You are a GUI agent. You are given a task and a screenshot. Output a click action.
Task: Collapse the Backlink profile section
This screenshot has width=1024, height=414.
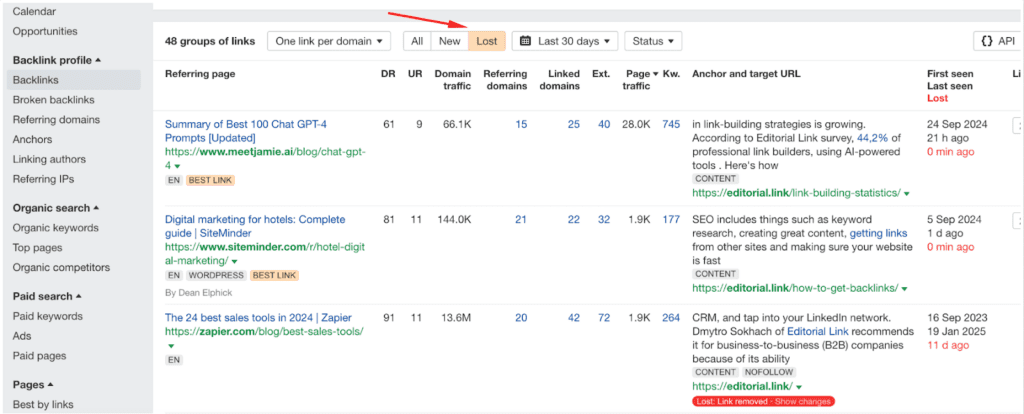57,60
